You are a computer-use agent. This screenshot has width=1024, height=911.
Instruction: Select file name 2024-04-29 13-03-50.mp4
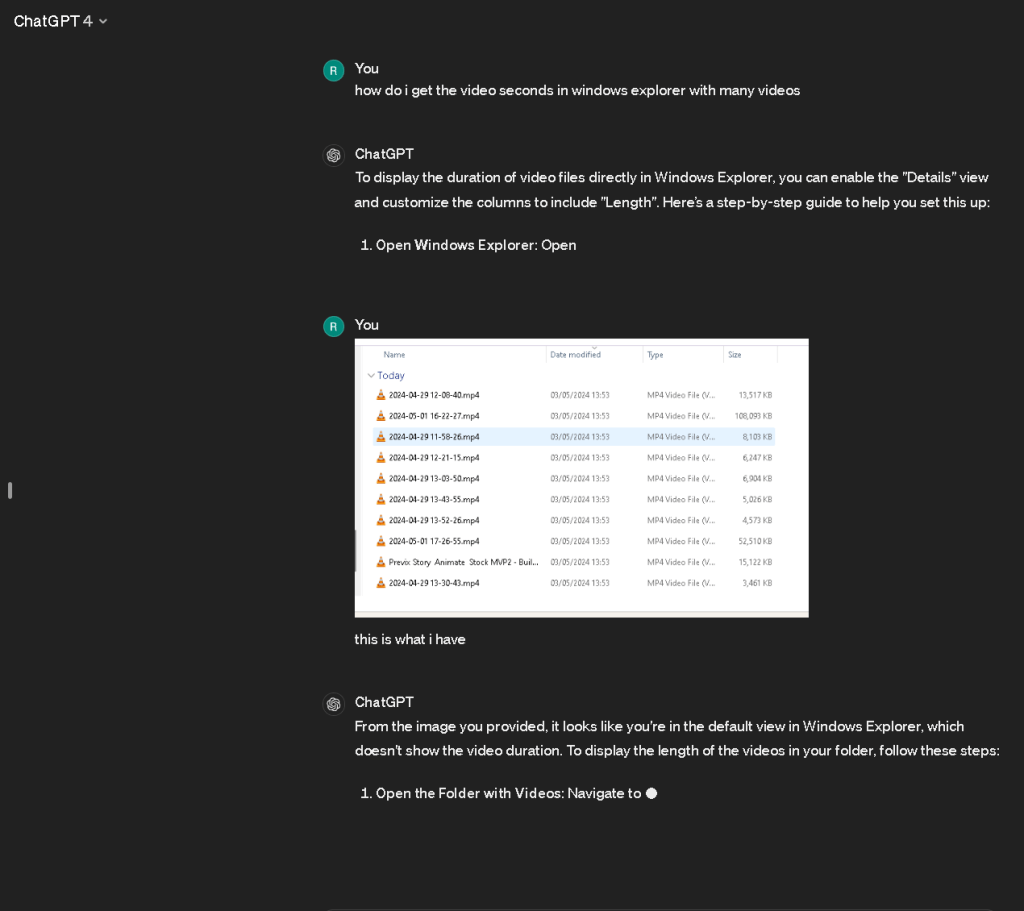pos(434,479)
